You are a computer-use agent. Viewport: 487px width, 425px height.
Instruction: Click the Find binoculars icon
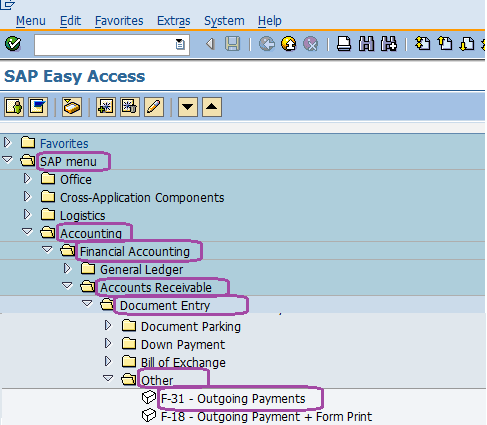pos(366,44)
